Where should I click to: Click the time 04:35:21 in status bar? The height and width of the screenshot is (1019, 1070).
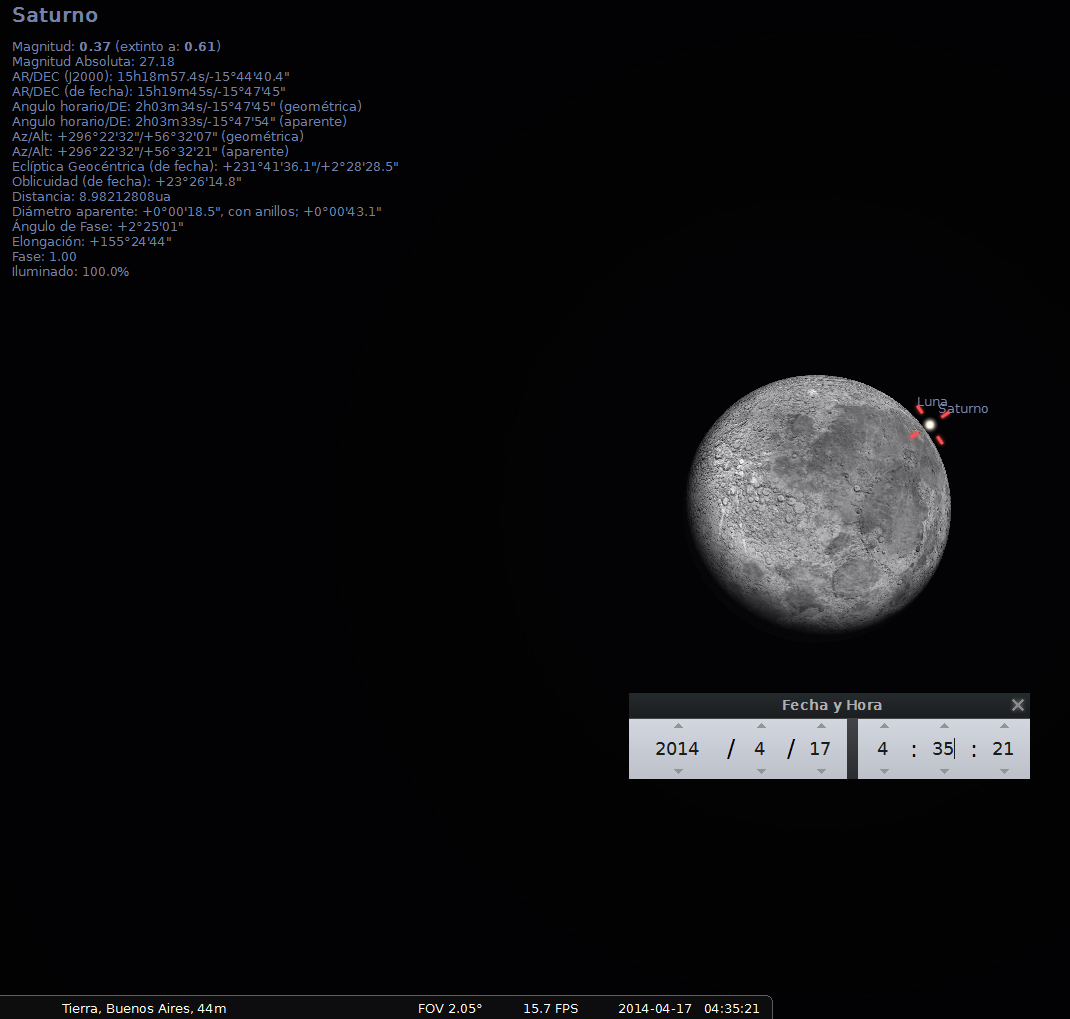732,1009
